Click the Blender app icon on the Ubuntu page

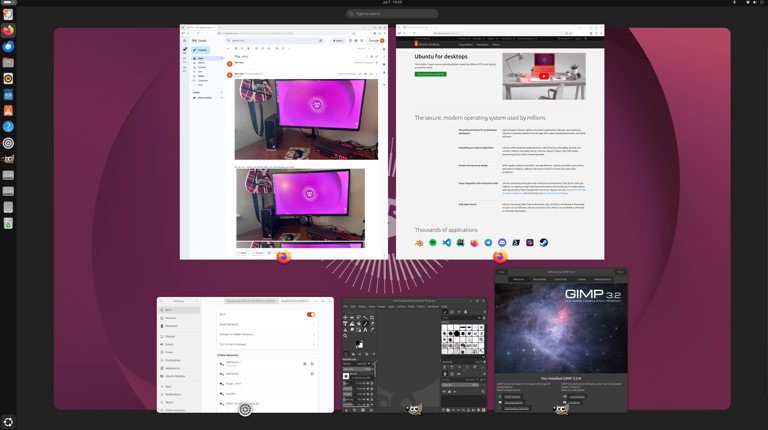click(x=419, y=242)
